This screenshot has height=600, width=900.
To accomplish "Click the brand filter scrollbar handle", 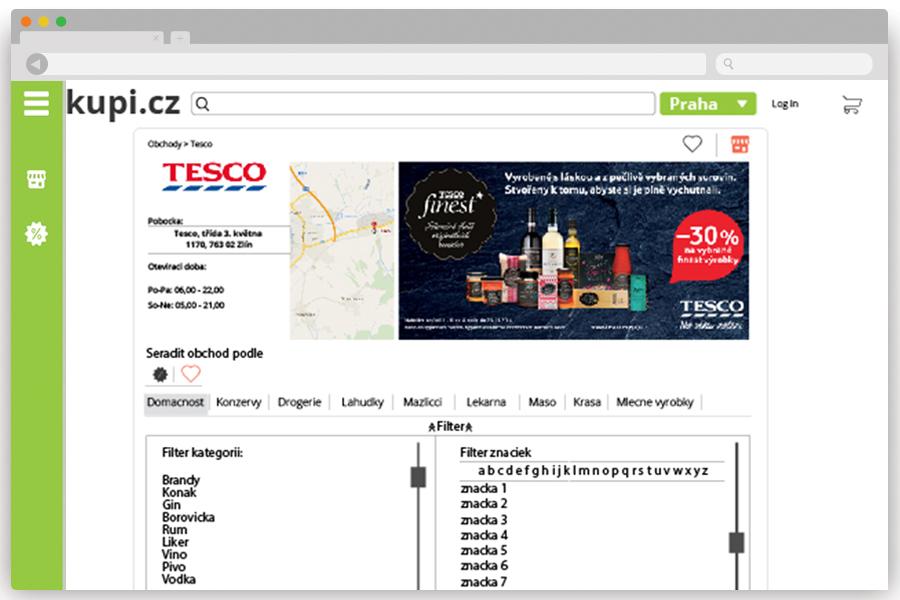I will coord(736,542).
